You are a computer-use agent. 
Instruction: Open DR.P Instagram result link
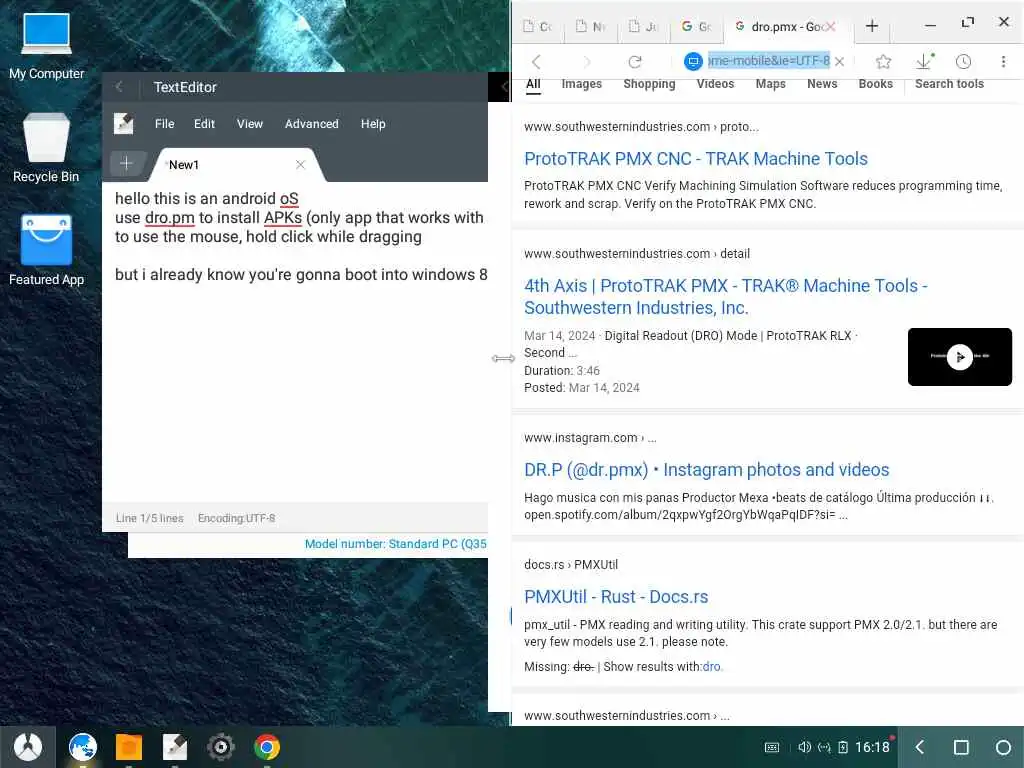click(707, 470)
